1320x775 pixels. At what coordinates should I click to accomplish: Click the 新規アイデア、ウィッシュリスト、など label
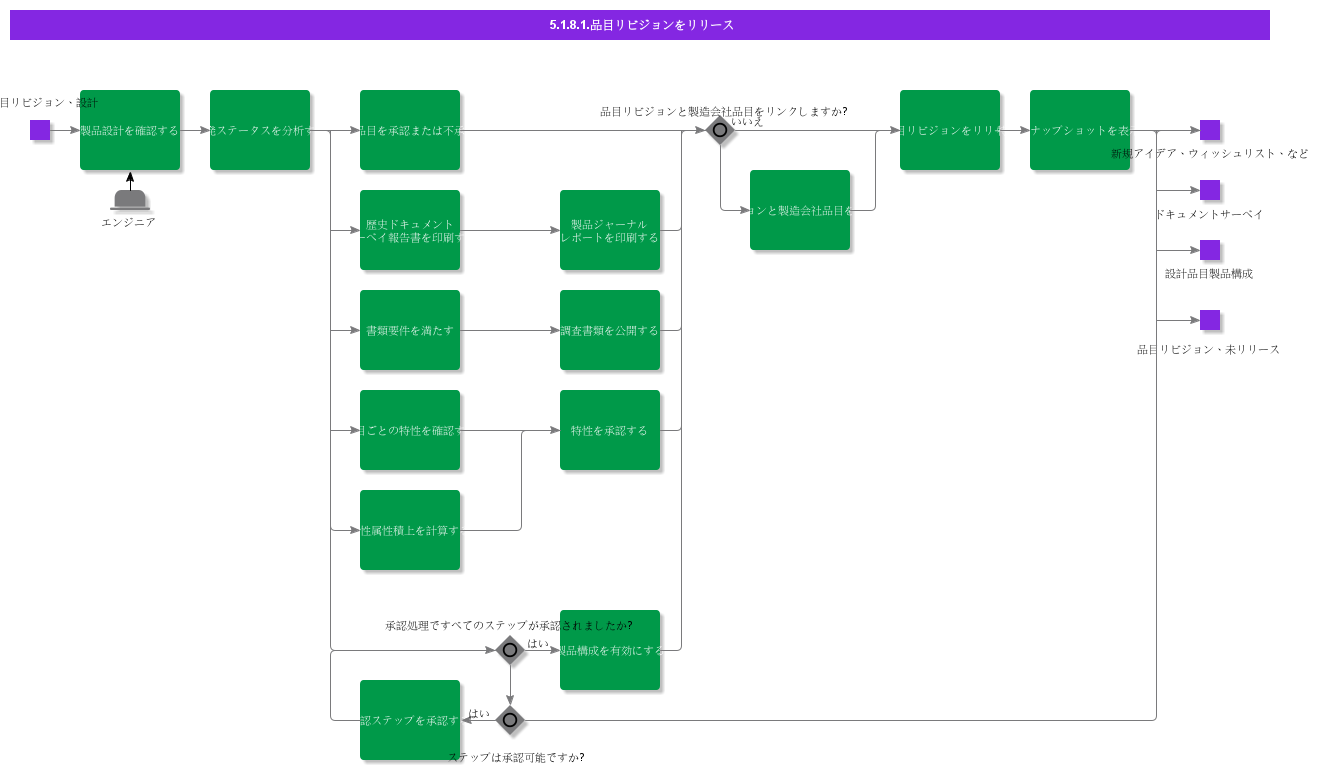(1210, 153)
